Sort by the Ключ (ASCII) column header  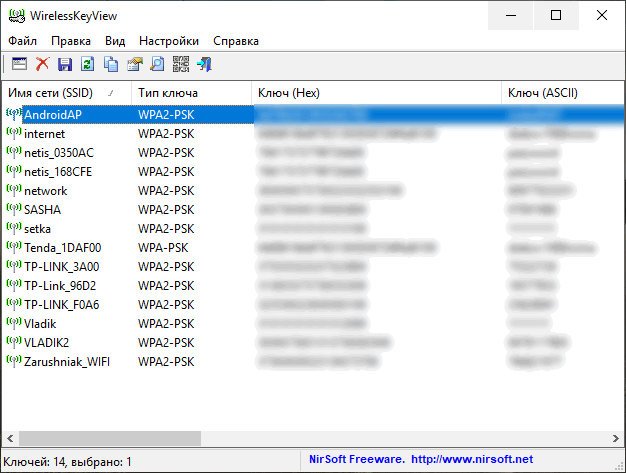tap(563, 93)
